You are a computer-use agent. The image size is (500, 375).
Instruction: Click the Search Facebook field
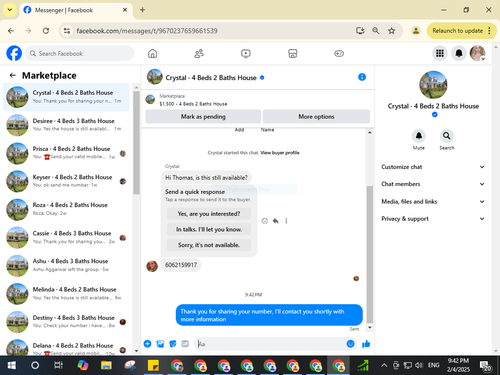coord(79,53)
